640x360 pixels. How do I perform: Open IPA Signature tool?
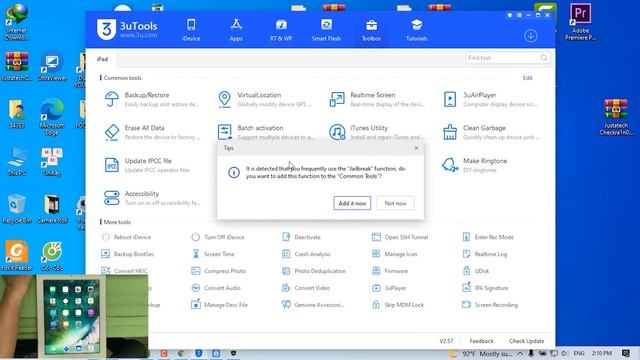click(x=485, y=288)
